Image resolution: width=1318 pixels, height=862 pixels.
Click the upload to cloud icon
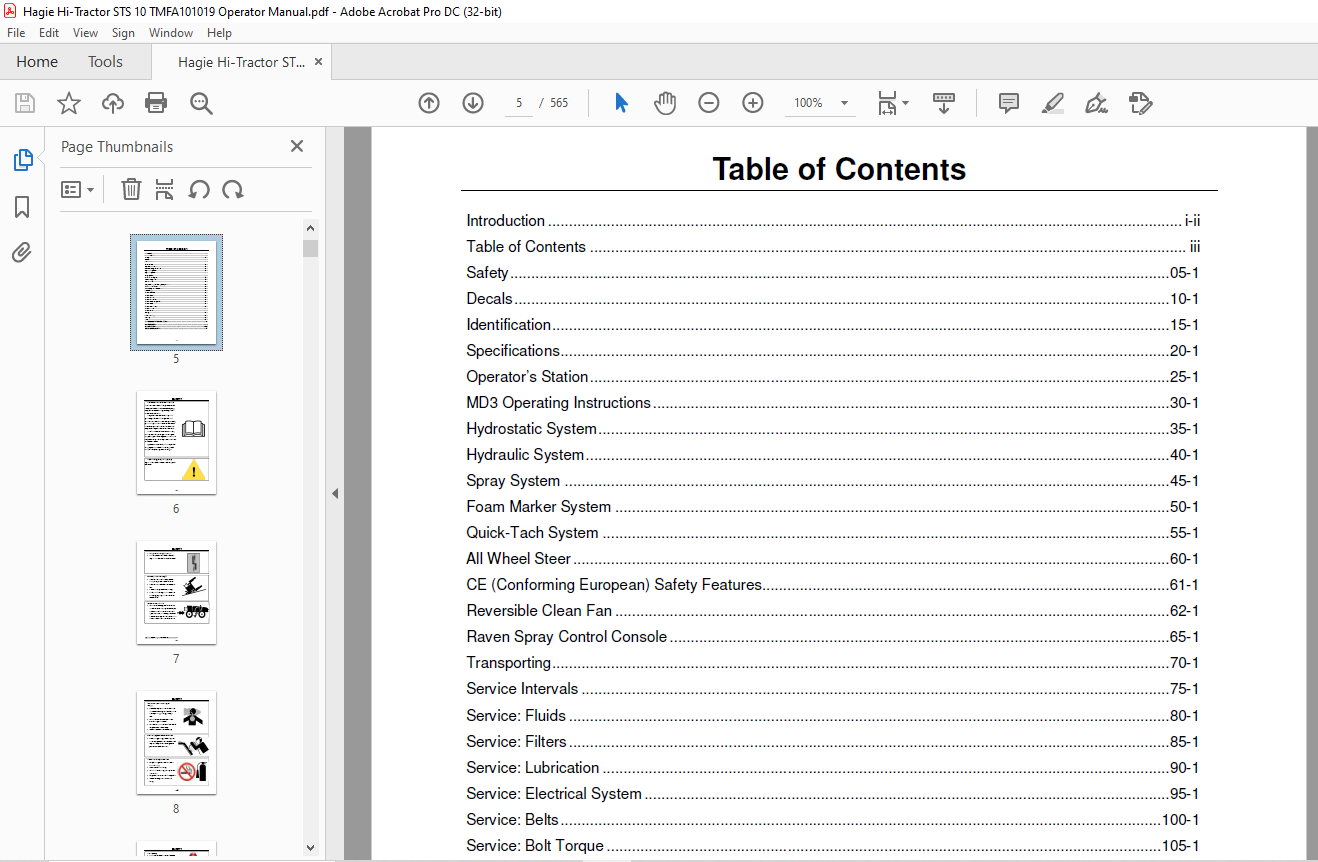pos(113,103)
